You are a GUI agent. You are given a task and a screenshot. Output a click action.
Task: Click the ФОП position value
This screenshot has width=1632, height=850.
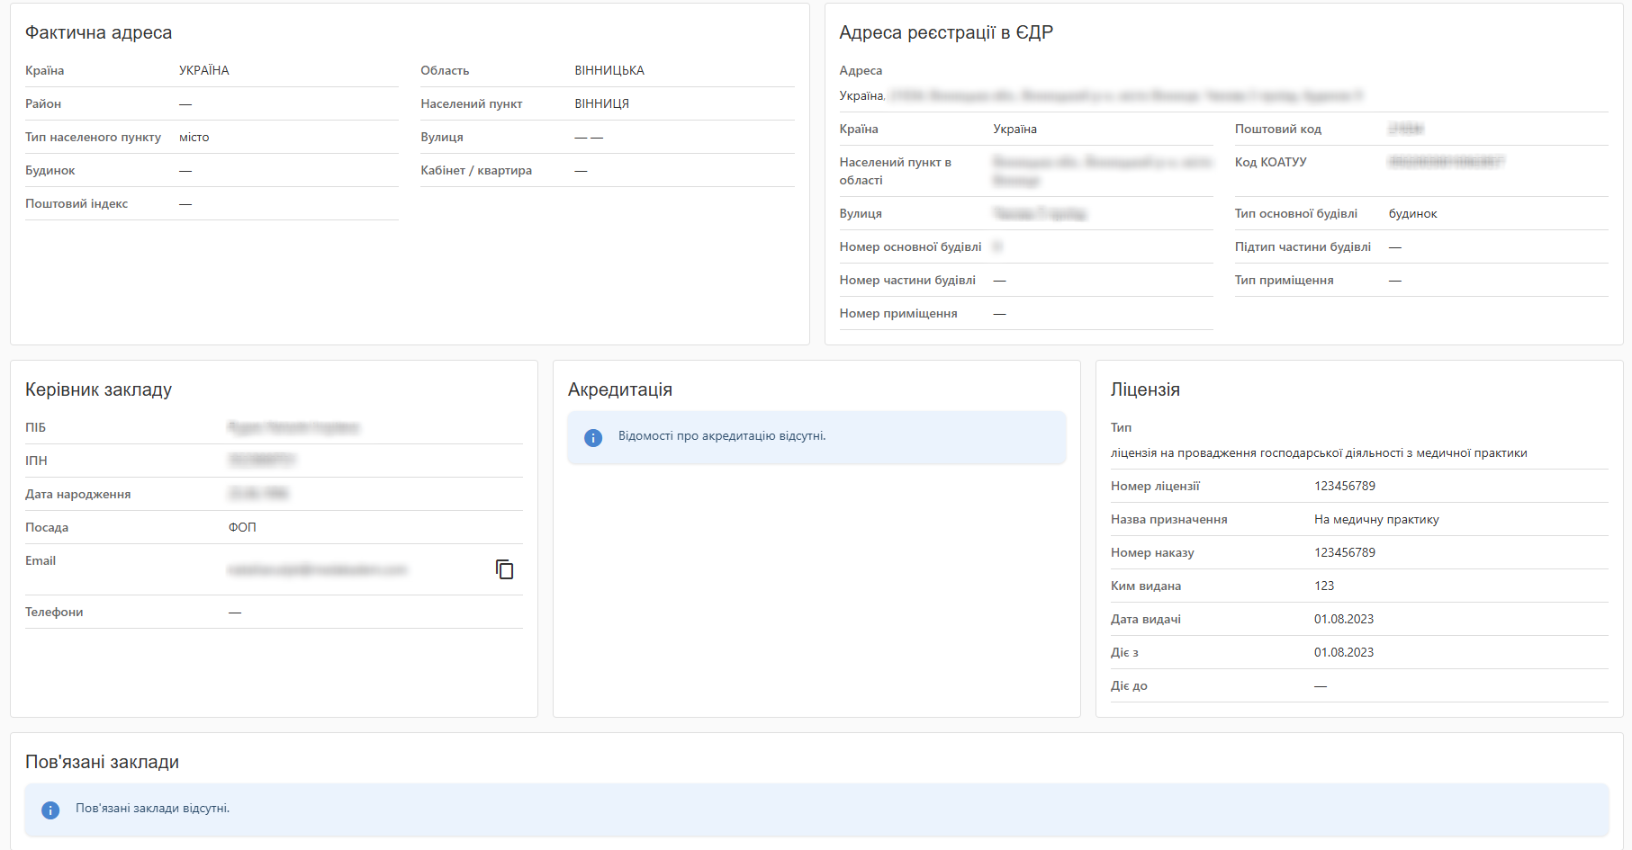[242, 527]
